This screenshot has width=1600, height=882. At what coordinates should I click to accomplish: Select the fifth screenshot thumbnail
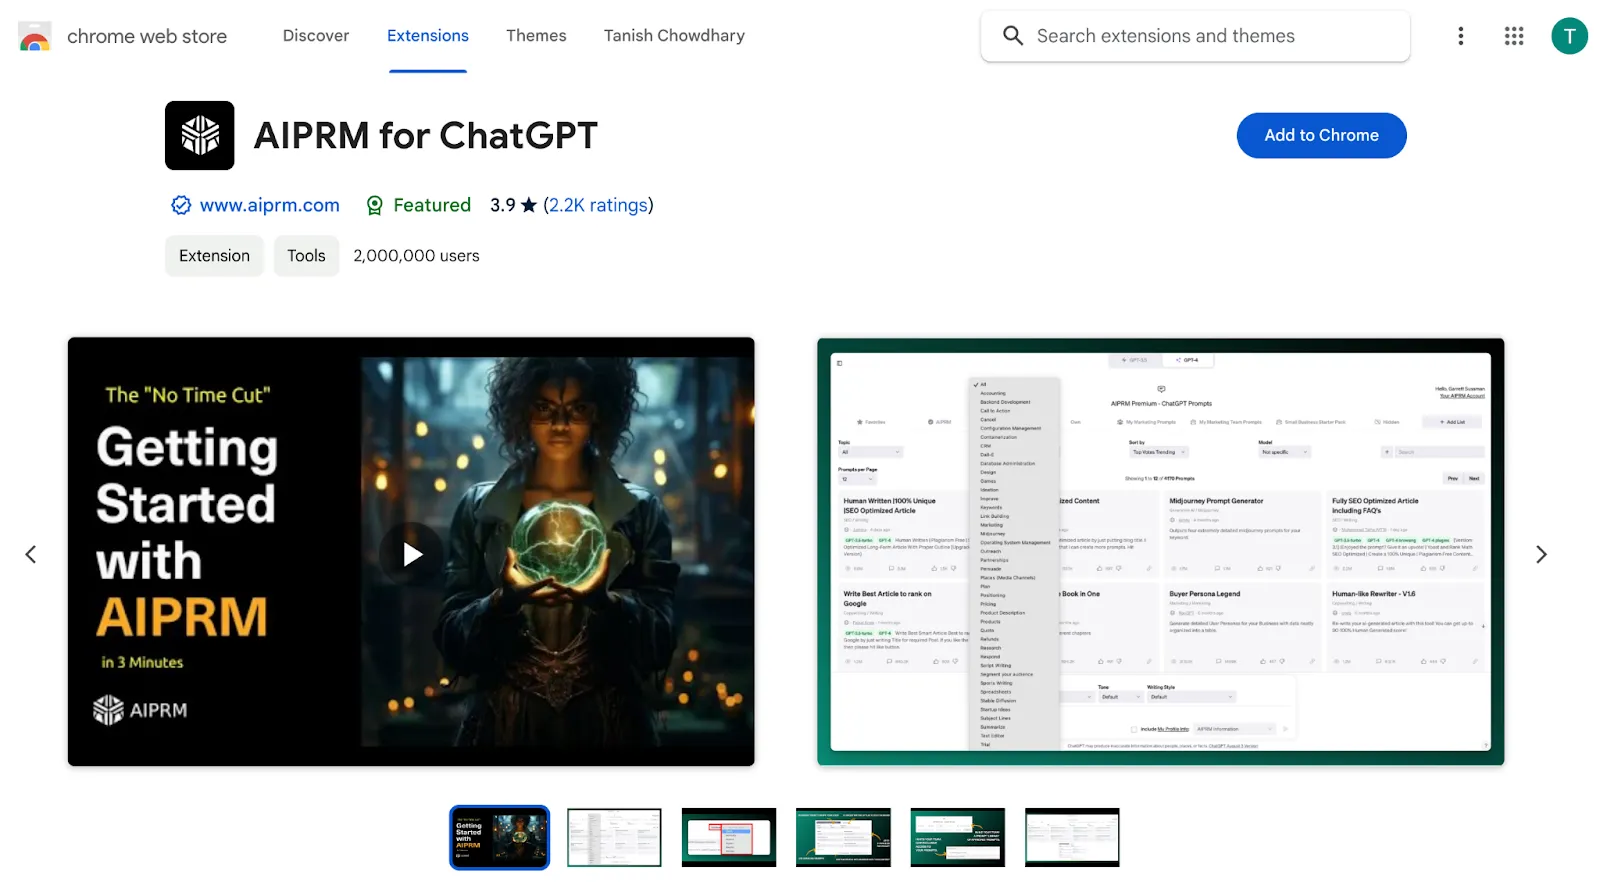958,838
